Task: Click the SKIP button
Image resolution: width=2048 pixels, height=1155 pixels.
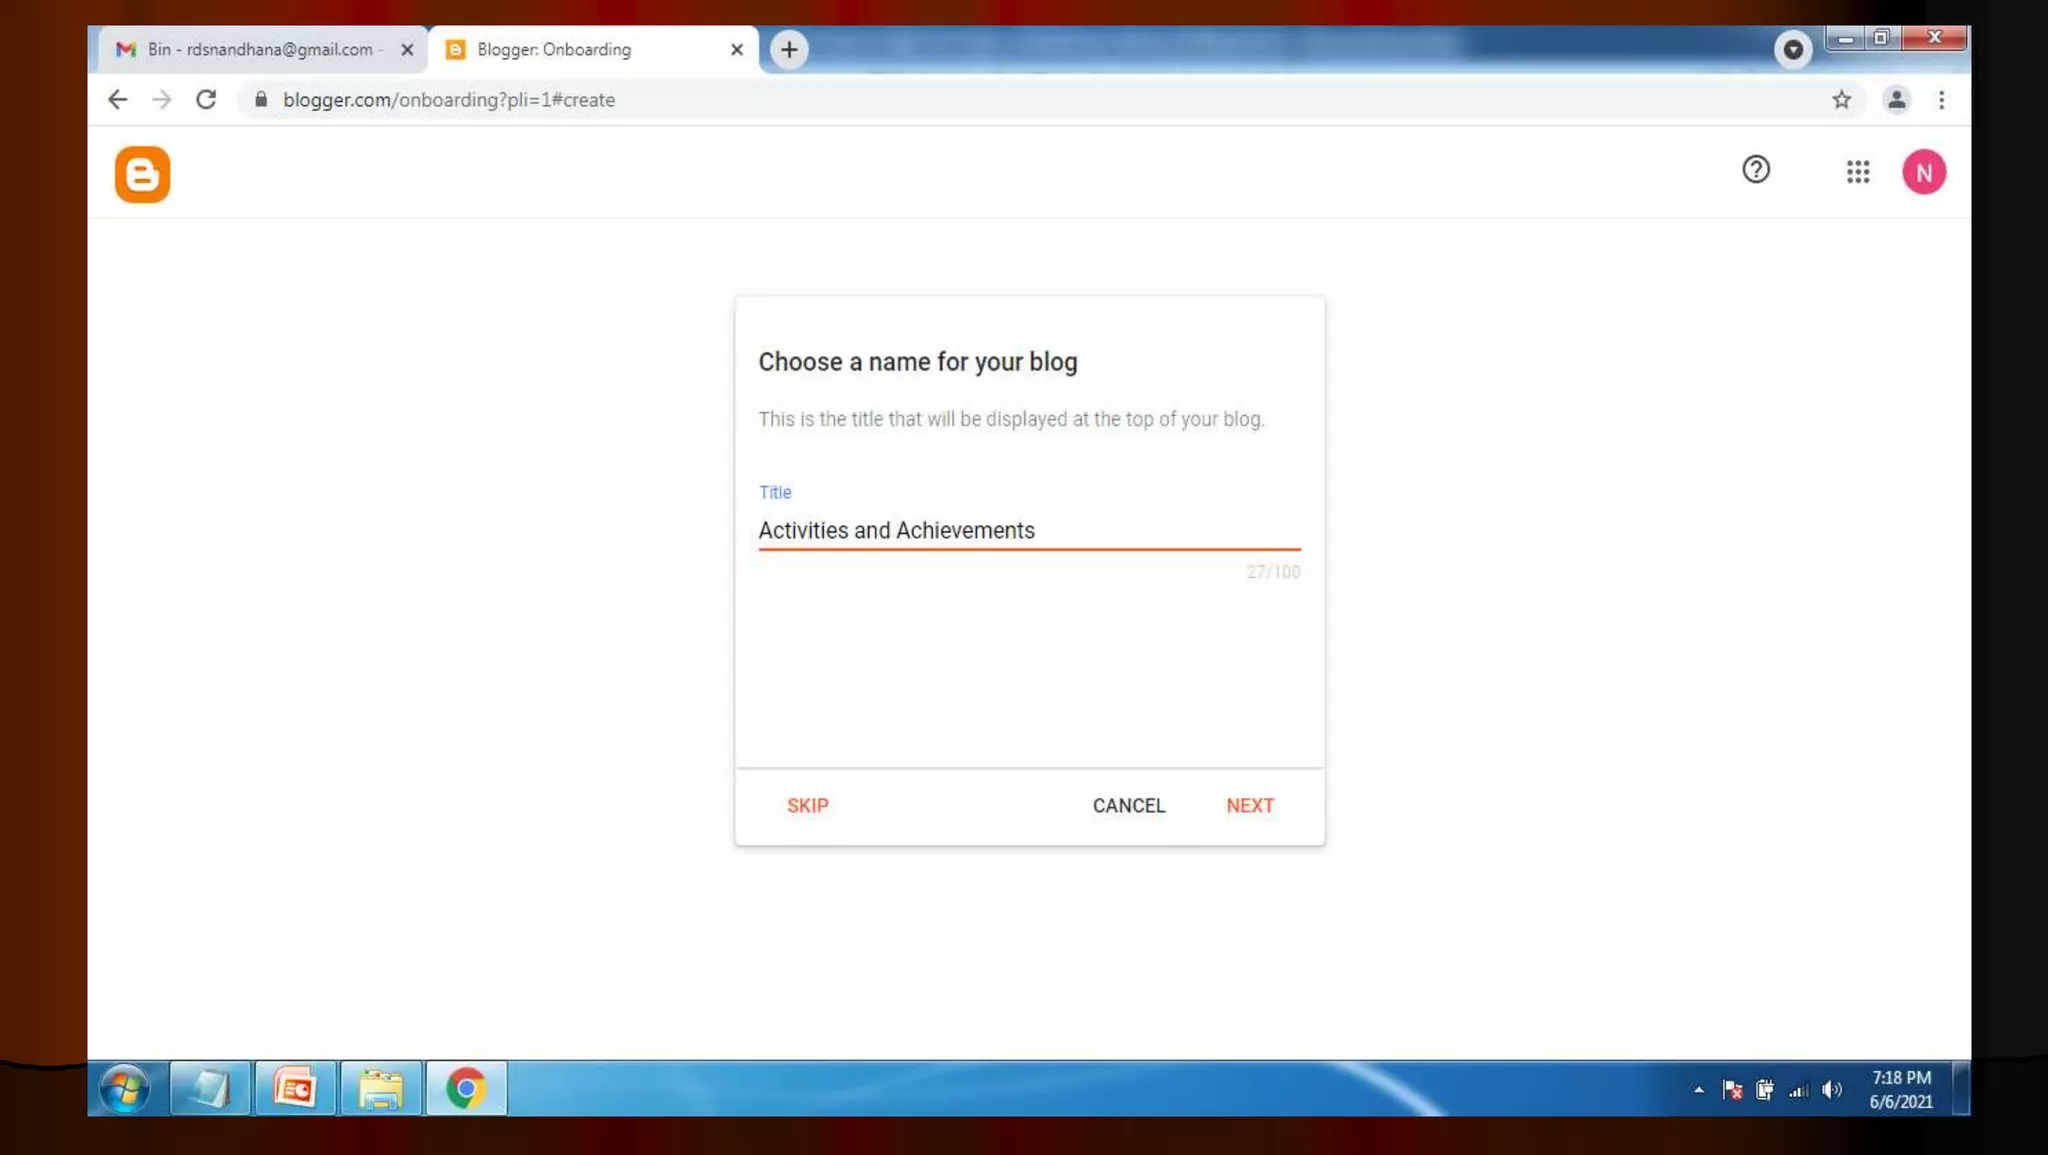Action: pyautogui.click(x=807, y=805)
